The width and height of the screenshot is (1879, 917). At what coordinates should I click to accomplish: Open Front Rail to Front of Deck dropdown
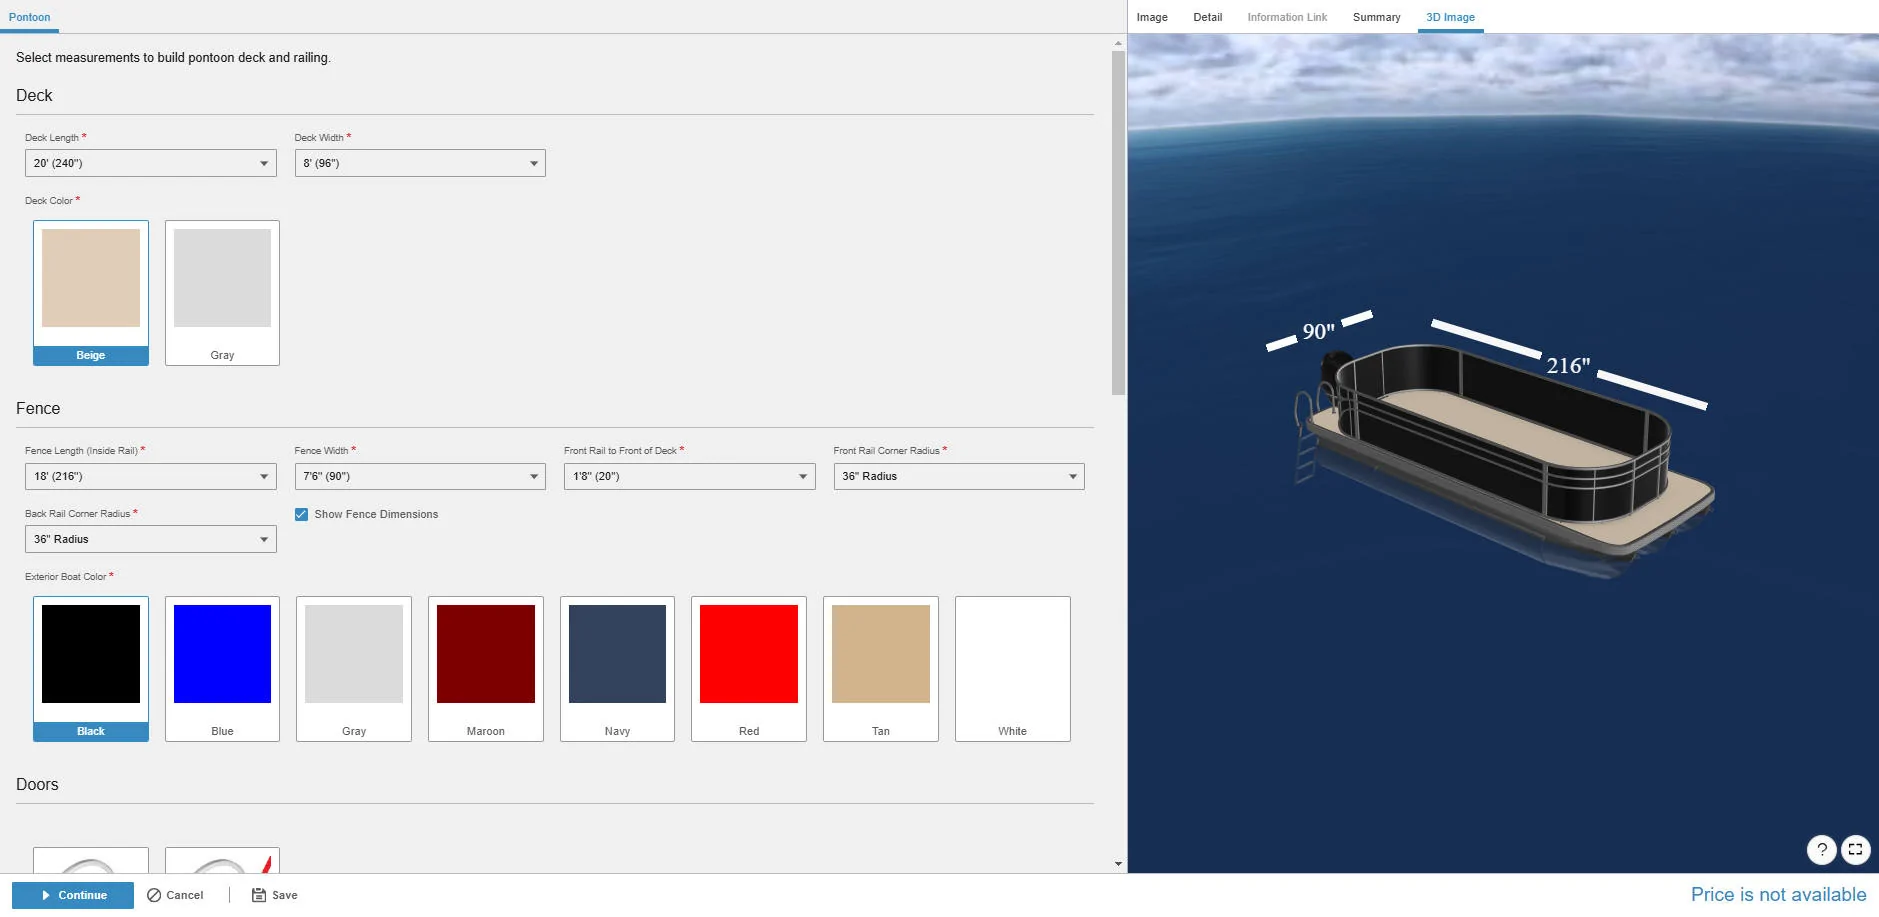click(x=690, y=476)
